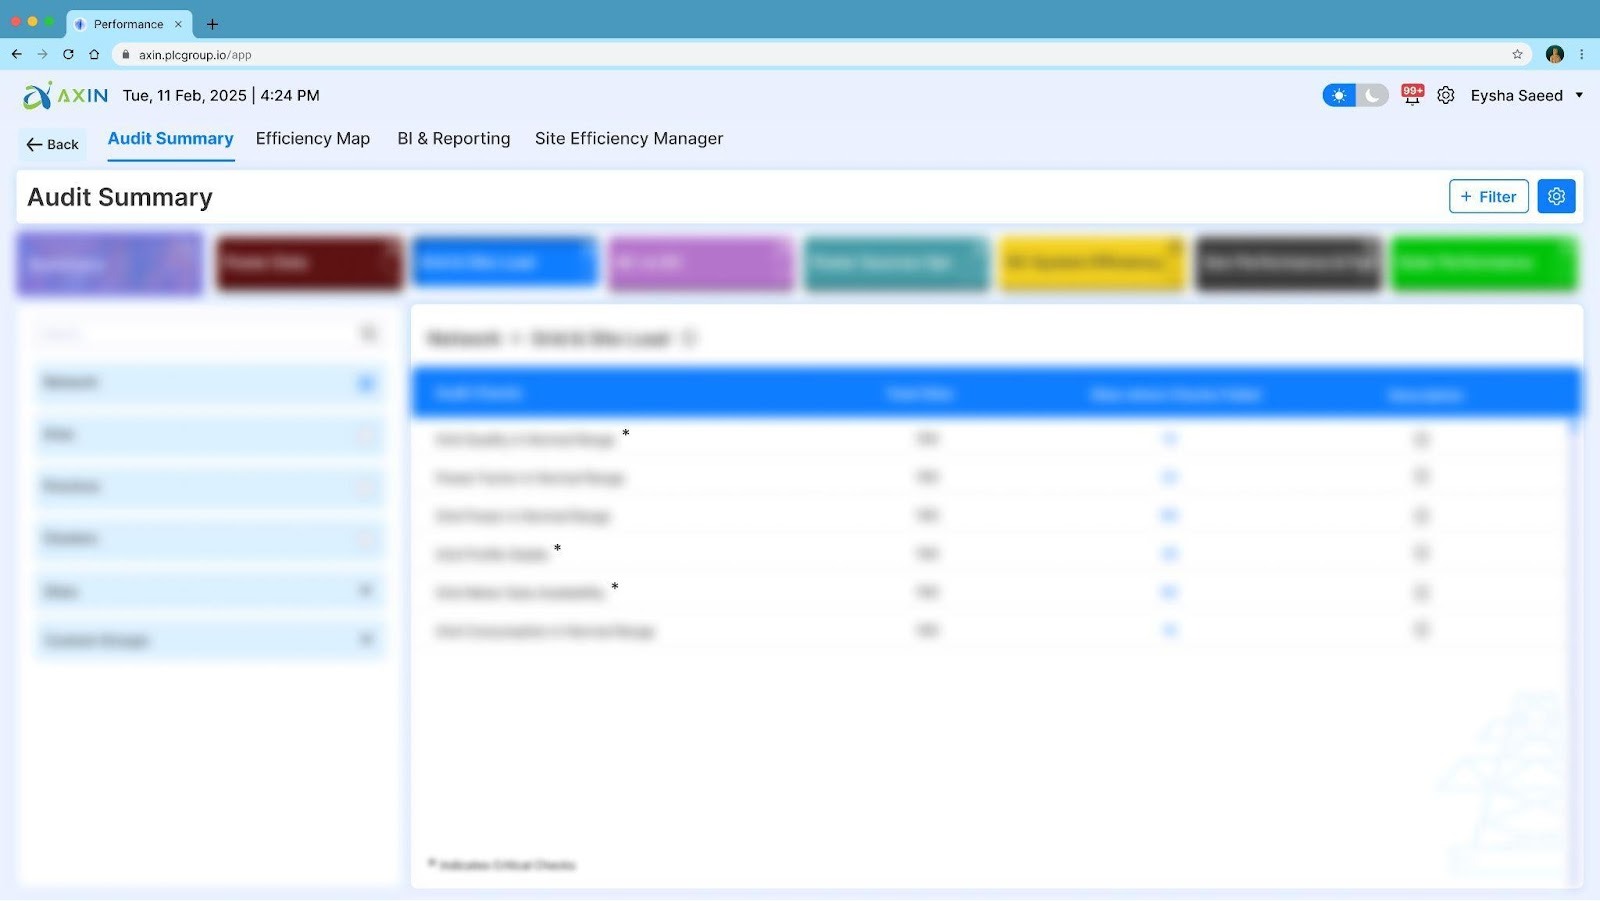
Task: Enable dark mode with the moon toggle
Action: 1373,95
